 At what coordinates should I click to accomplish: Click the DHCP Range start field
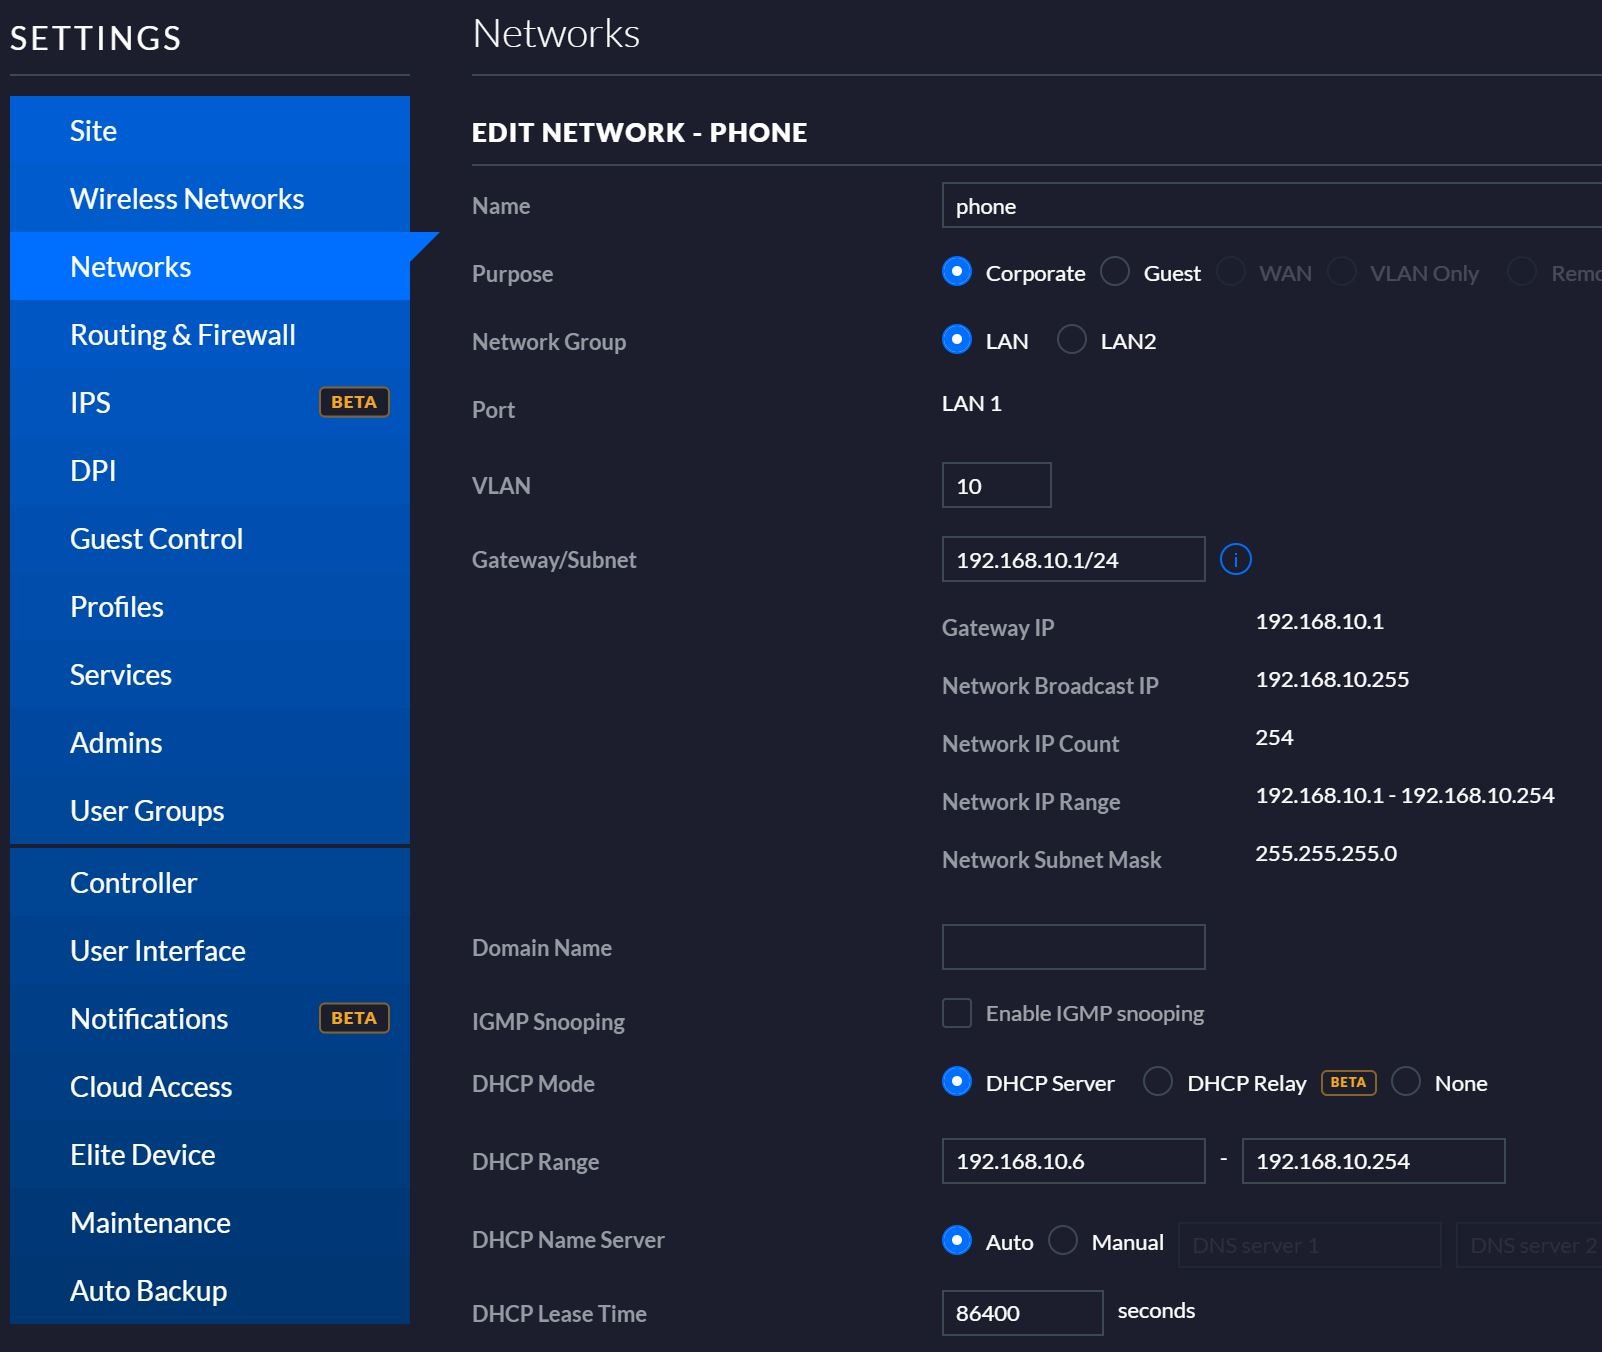pyautogui.click(x=1073, y=1161)
